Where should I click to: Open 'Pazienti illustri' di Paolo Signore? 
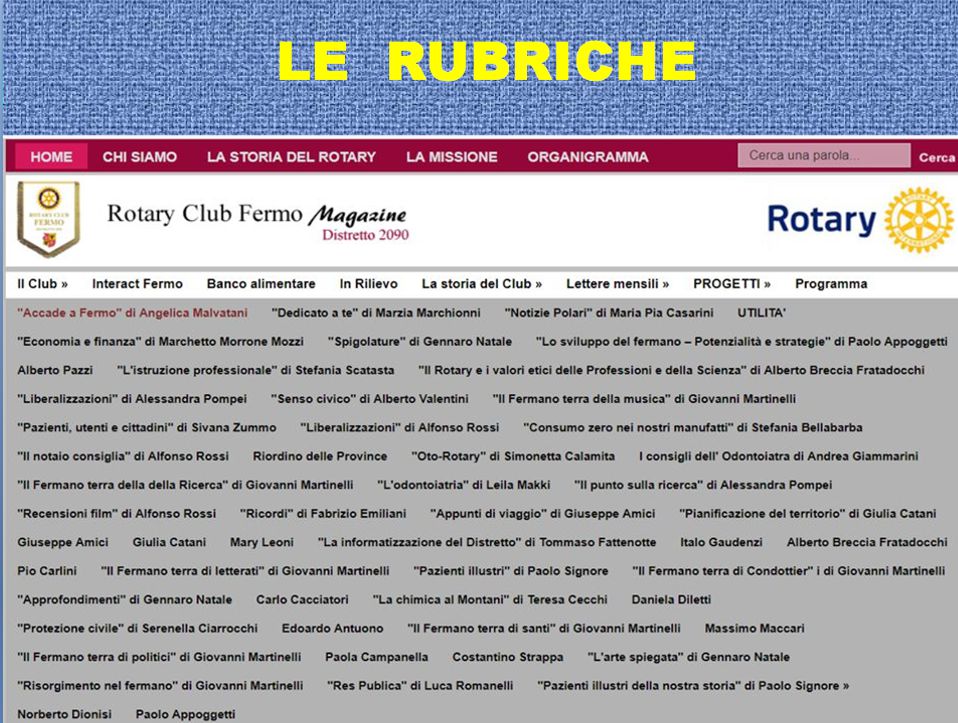click(511, 571)
